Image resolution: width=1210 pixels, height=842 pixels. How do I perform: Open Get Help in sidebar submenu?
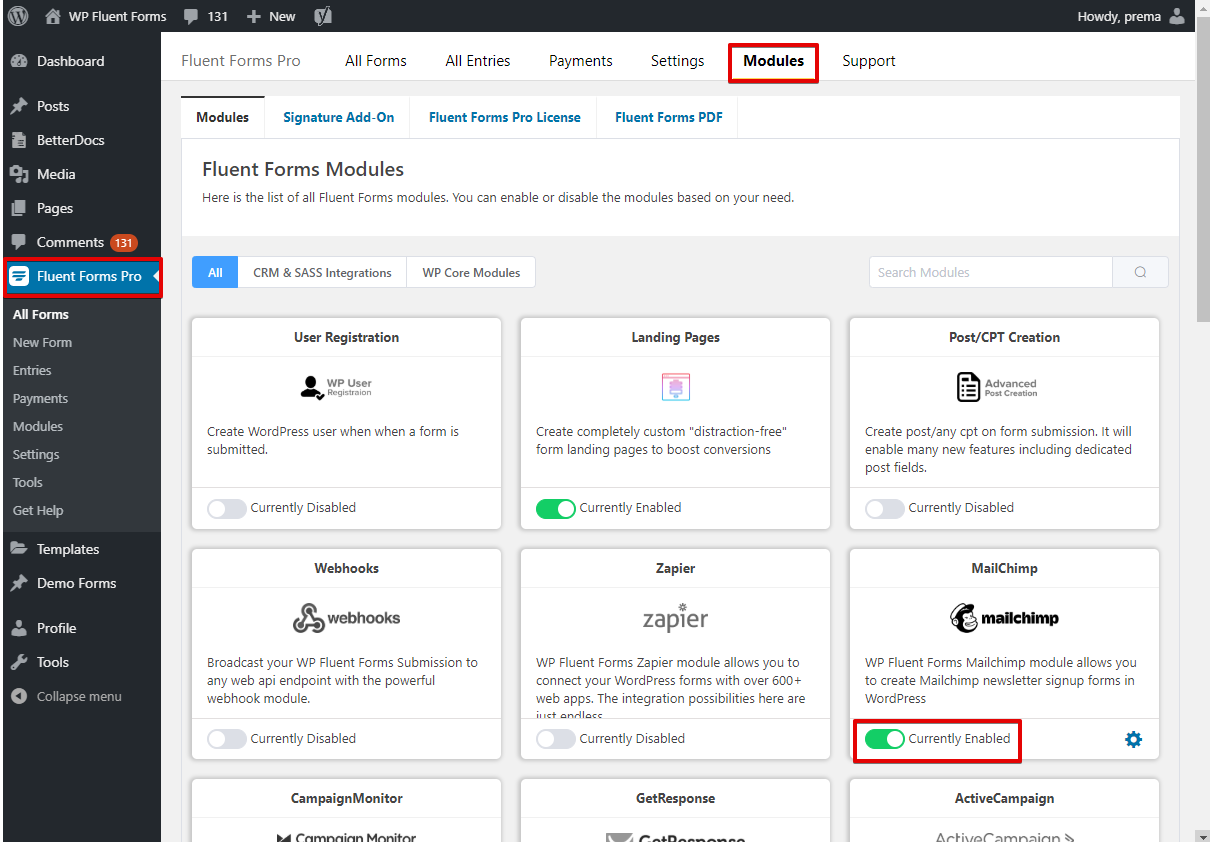click(38, 510)
